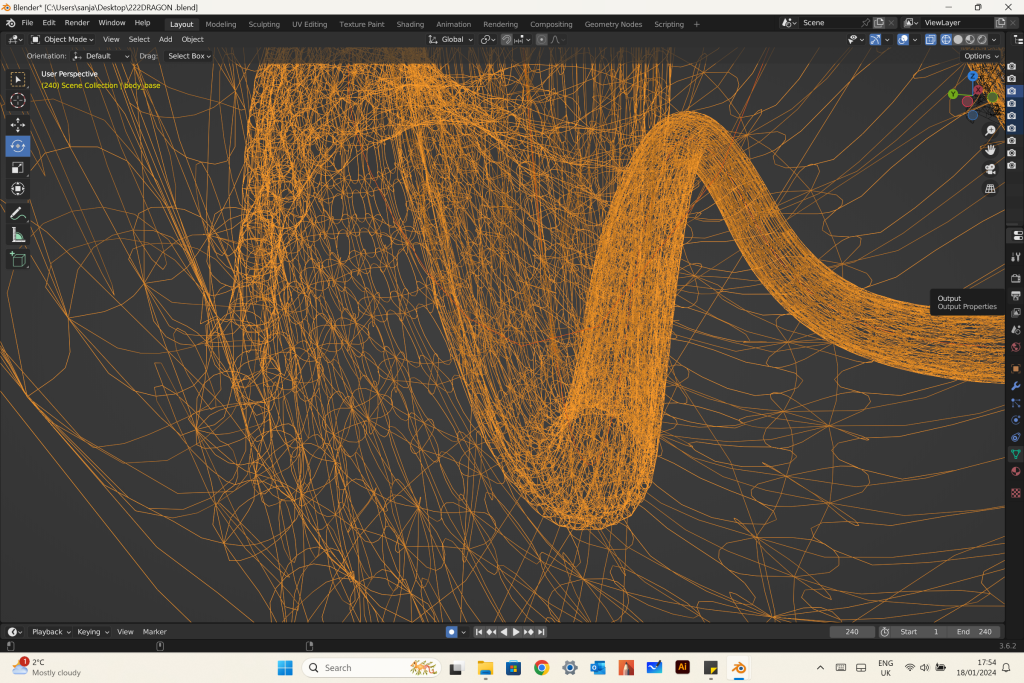Open Object properties tab
Viewport: 1024px width, 683px height.
tap(1016, 368)
